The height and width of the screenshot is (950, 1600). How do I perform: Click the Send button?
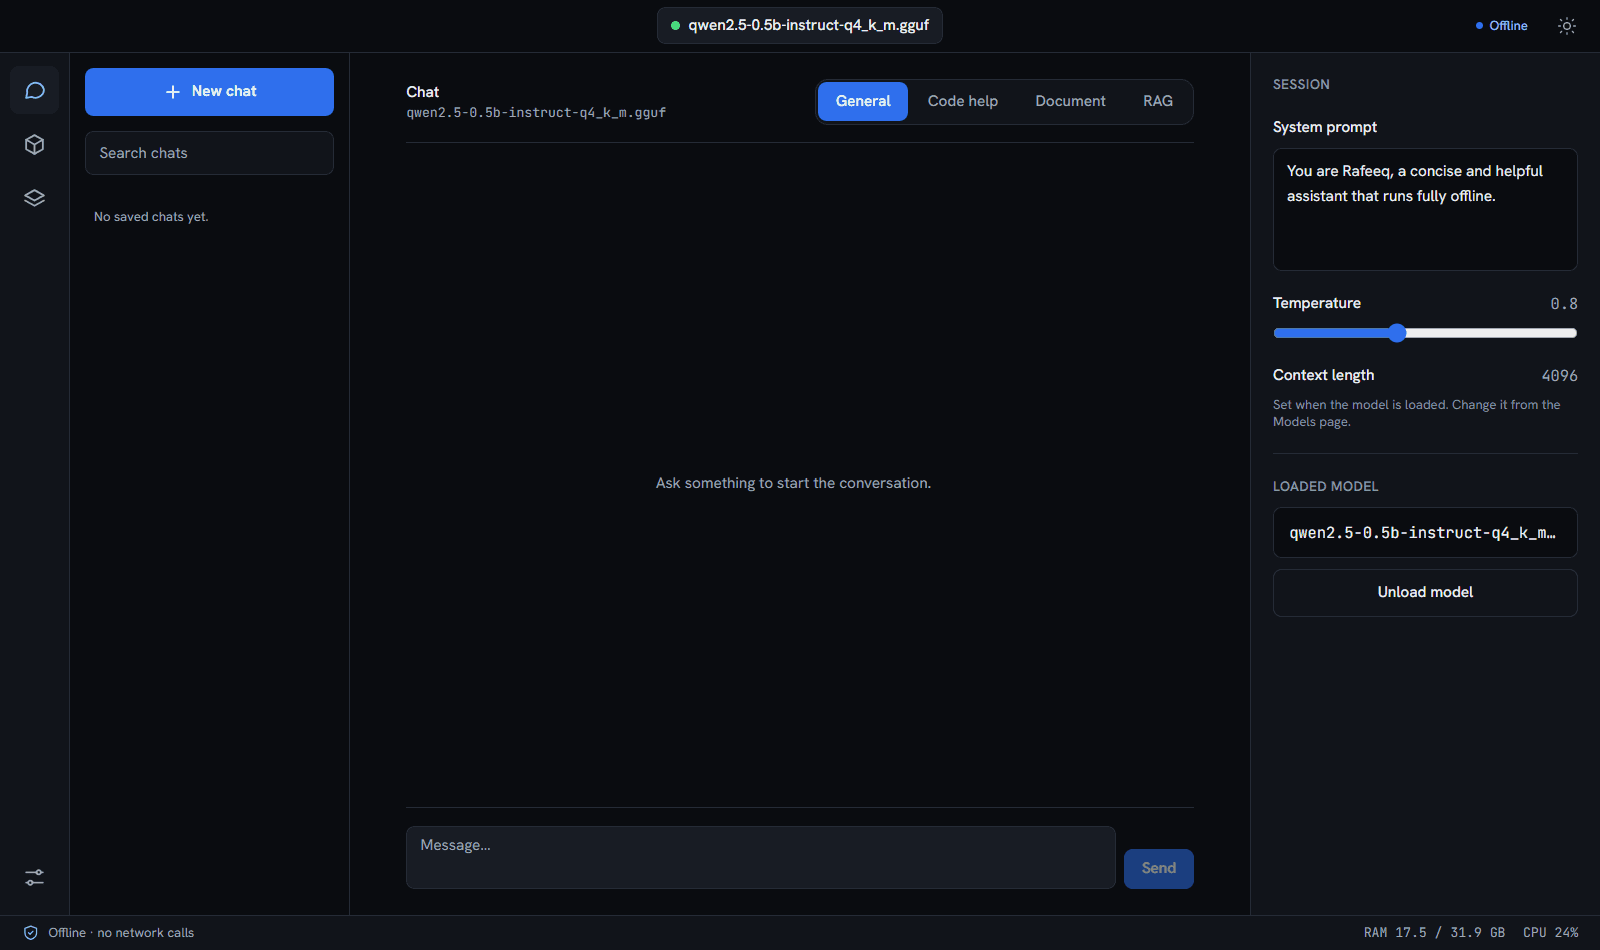click(x=1159, y=869)
